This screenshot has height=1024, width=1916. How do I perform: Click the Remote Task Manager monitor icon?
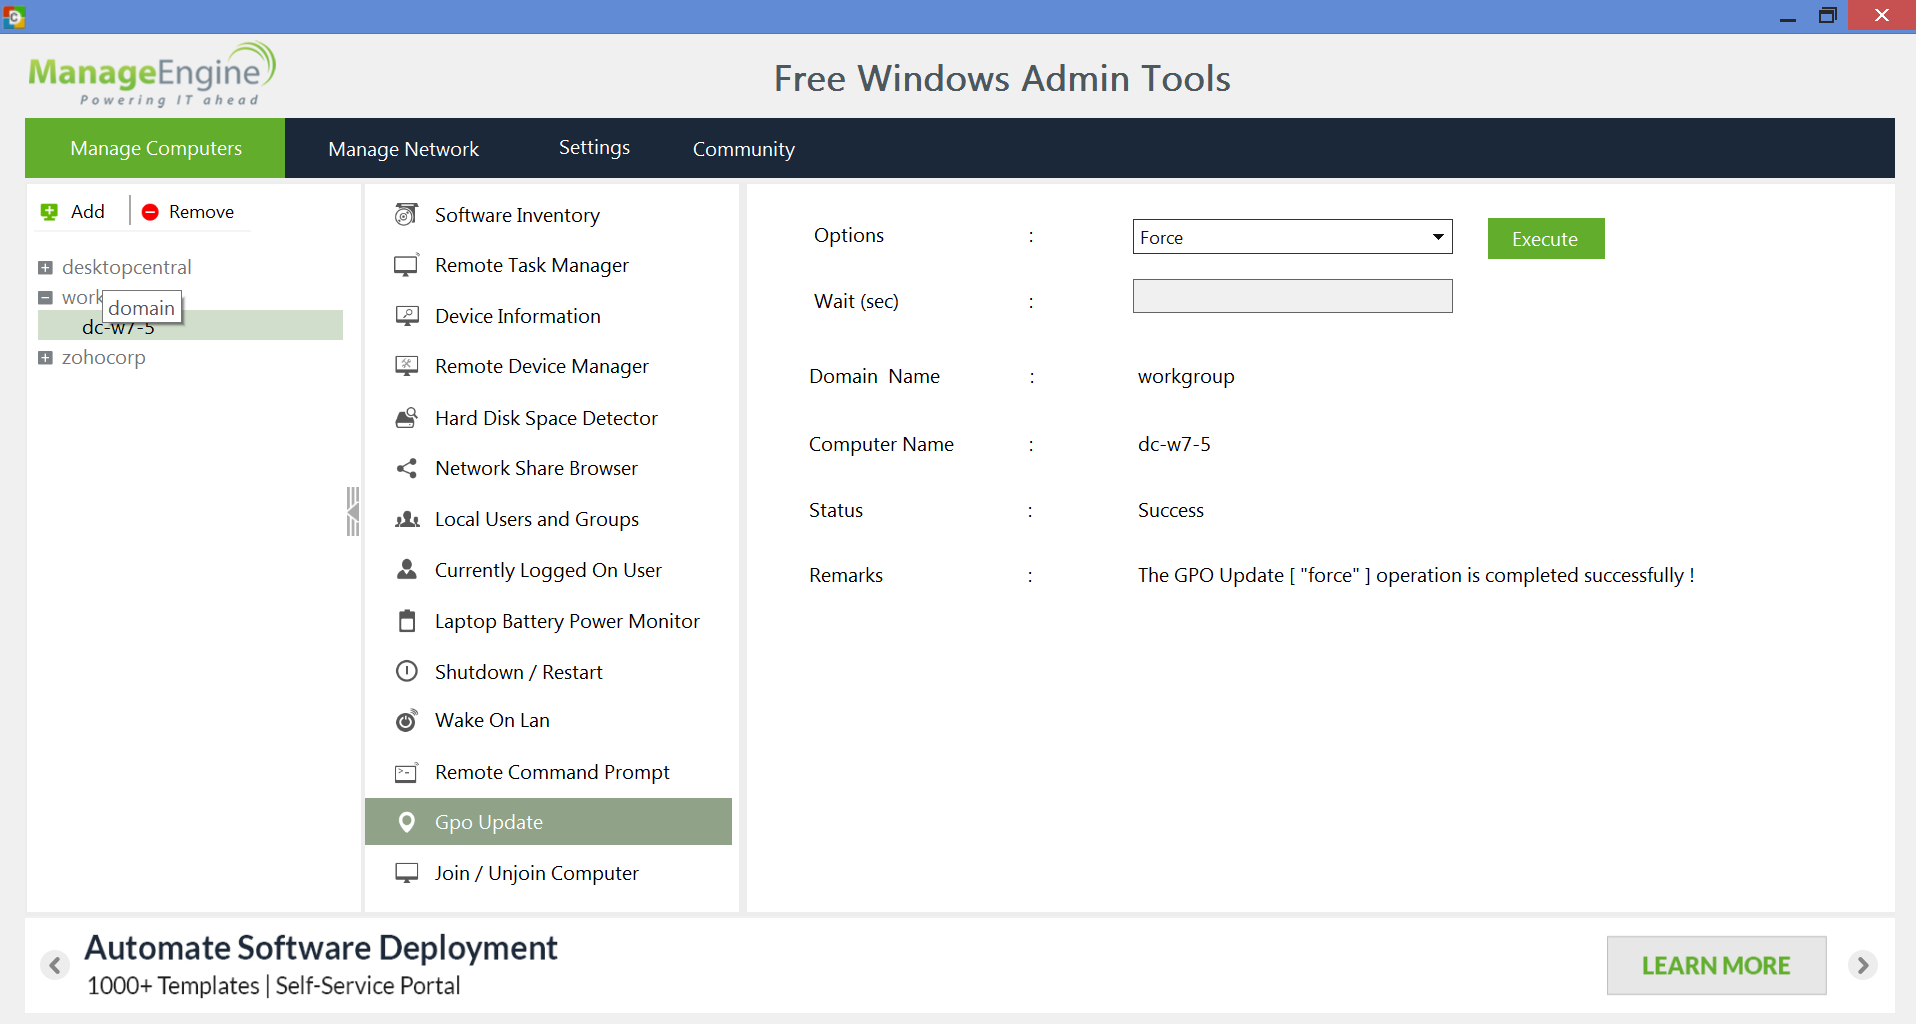coord(406,265)
